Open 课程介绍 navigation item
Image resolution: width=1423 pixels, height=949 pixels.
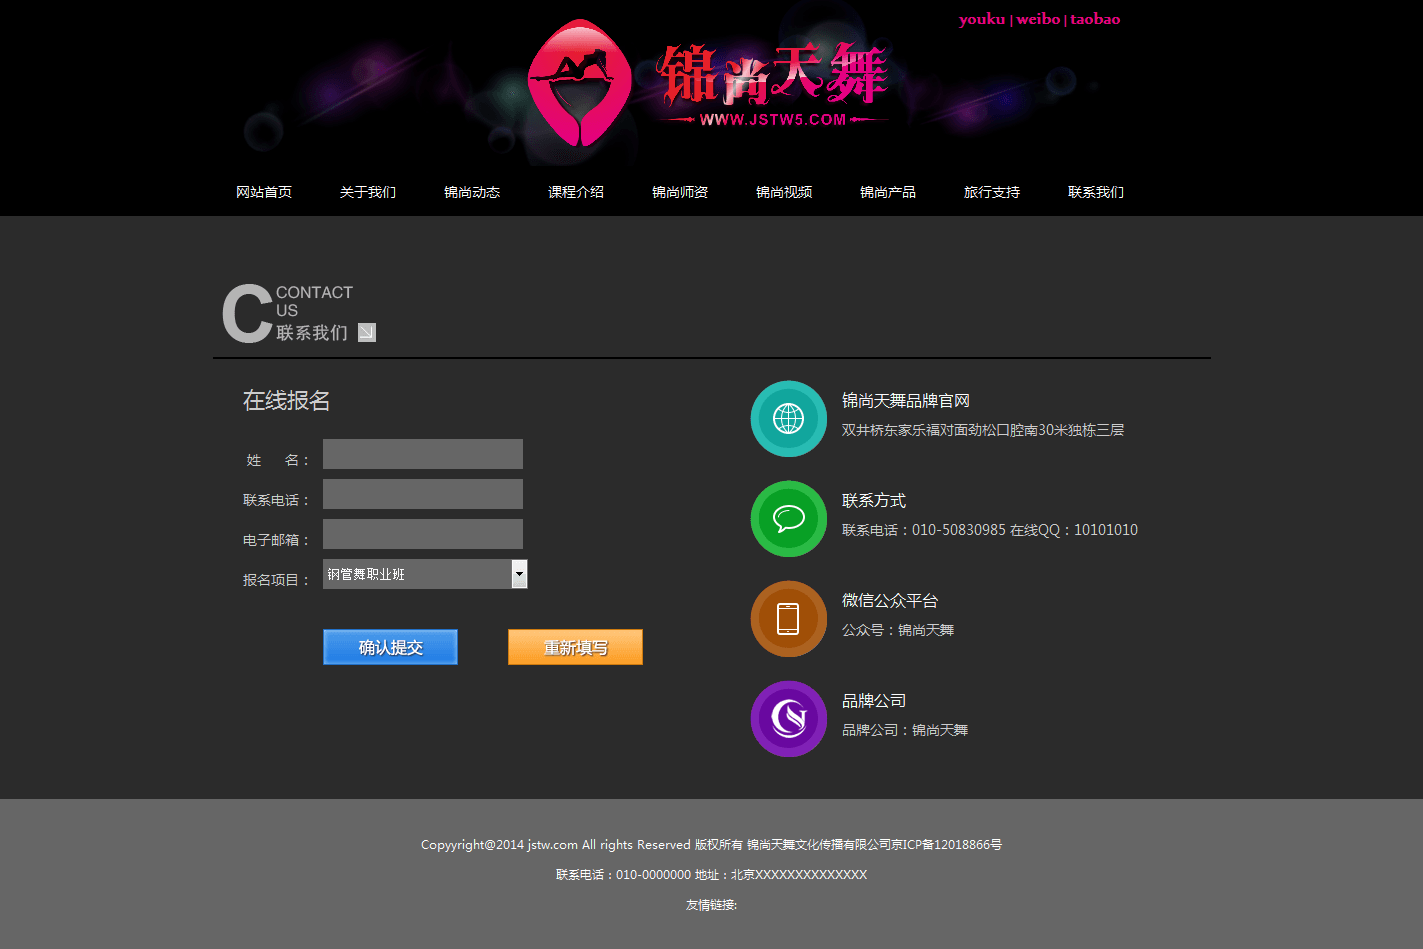[x=576, y=192]
